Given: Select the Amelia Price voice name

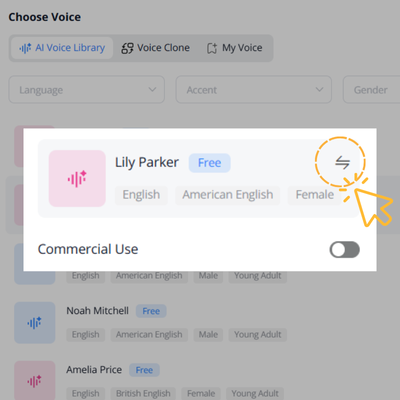Looking at the screenshot, I should tap(94, 370).
